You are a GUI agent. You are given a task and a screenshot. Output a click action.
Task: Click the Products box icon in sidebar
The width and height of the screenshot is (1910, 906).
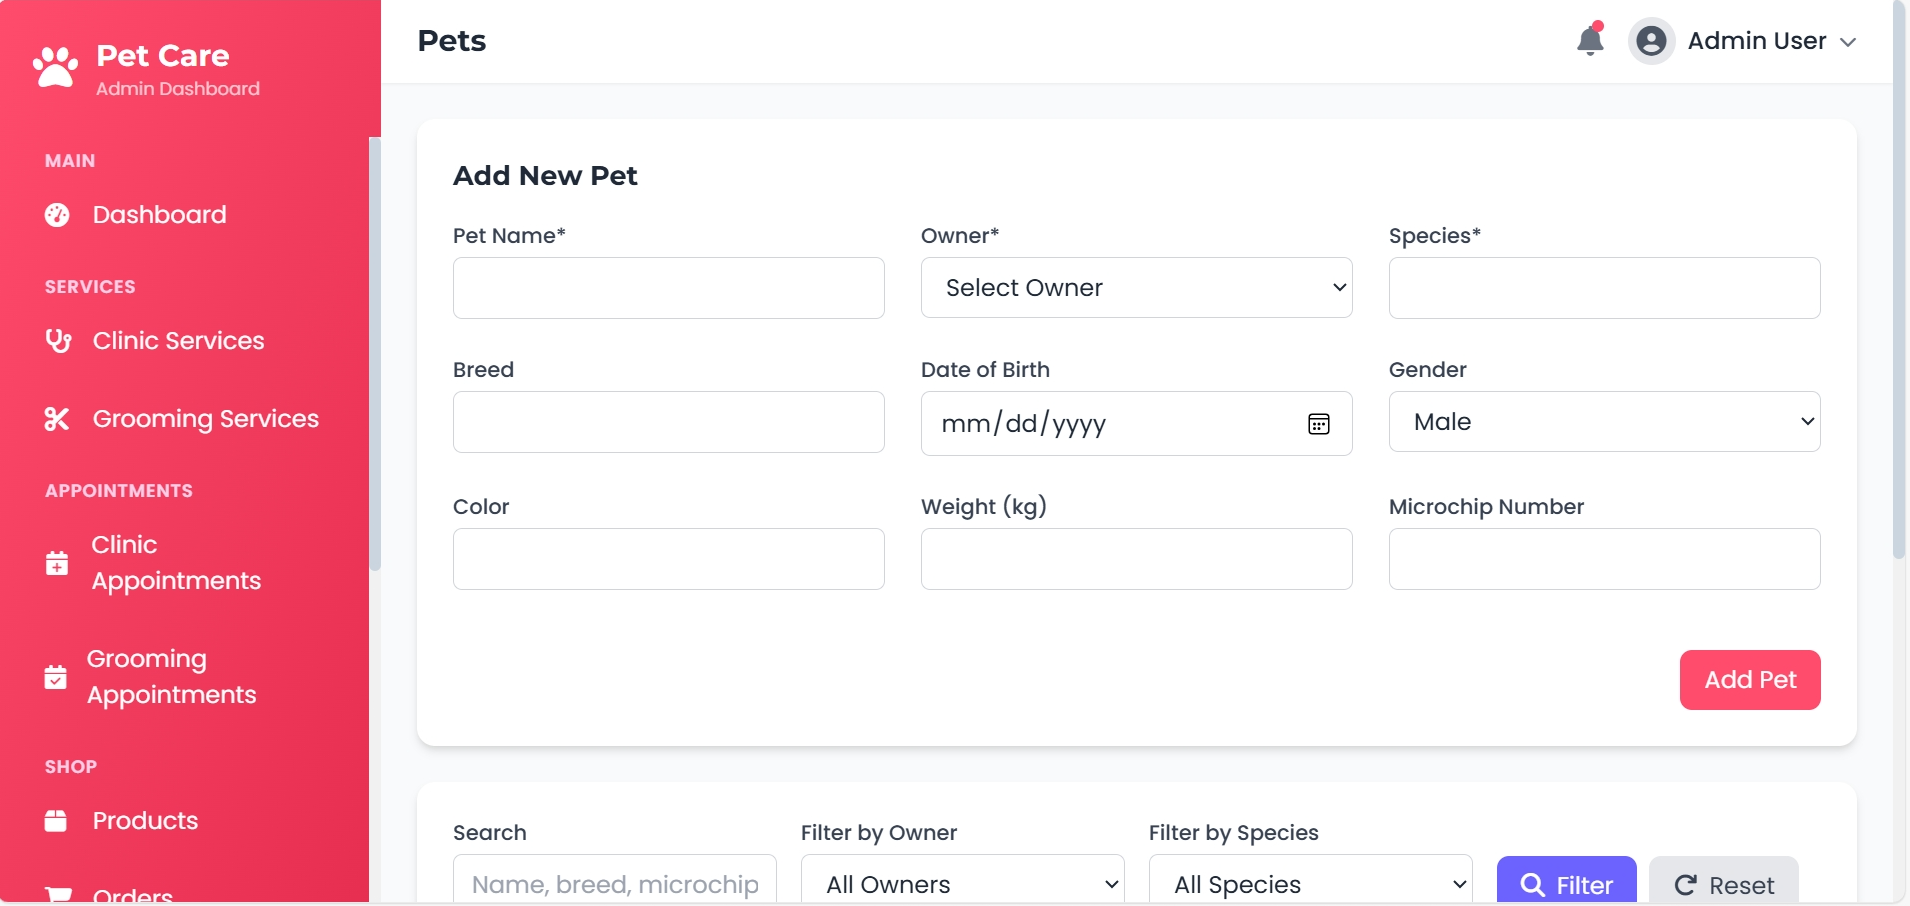56,821
